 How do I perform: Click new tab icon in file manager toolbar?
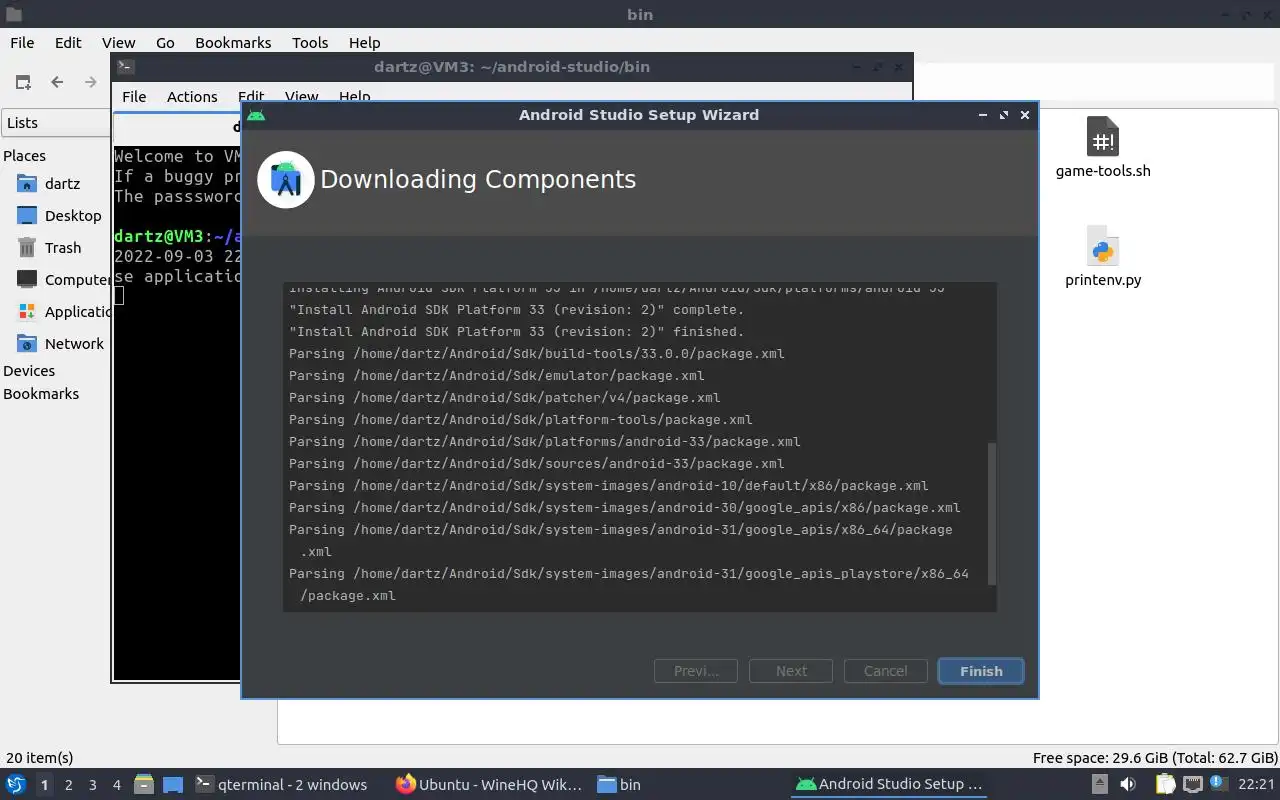click(x=23, y=82)
